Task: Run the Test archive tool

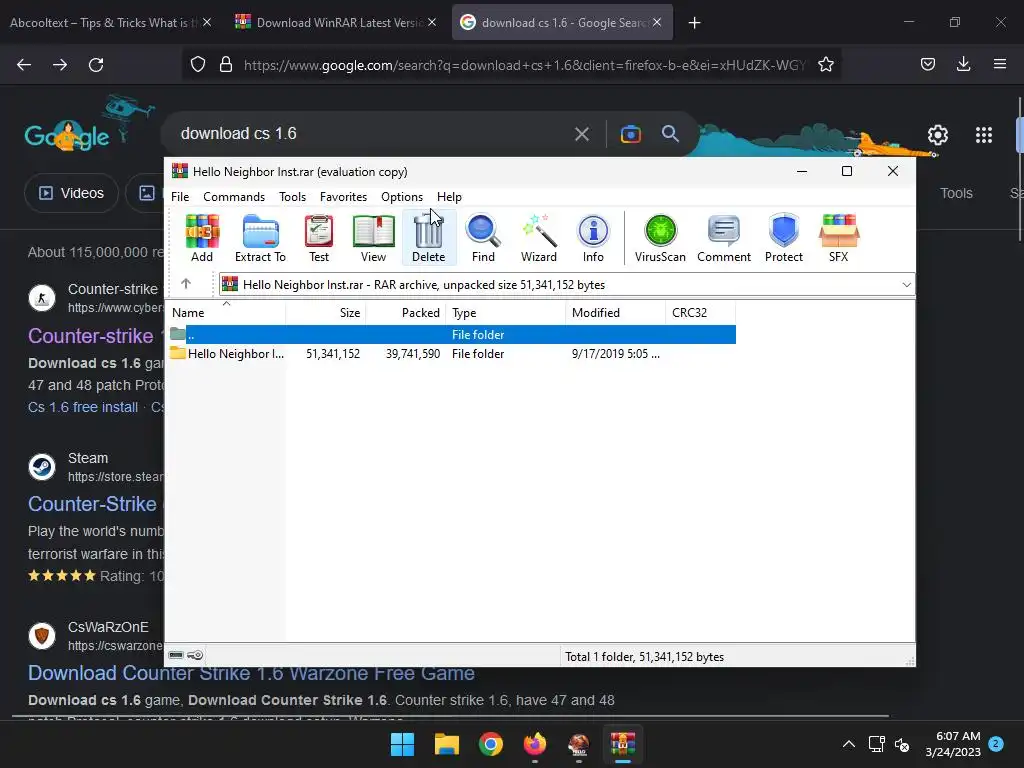Action: click(319, 238)
